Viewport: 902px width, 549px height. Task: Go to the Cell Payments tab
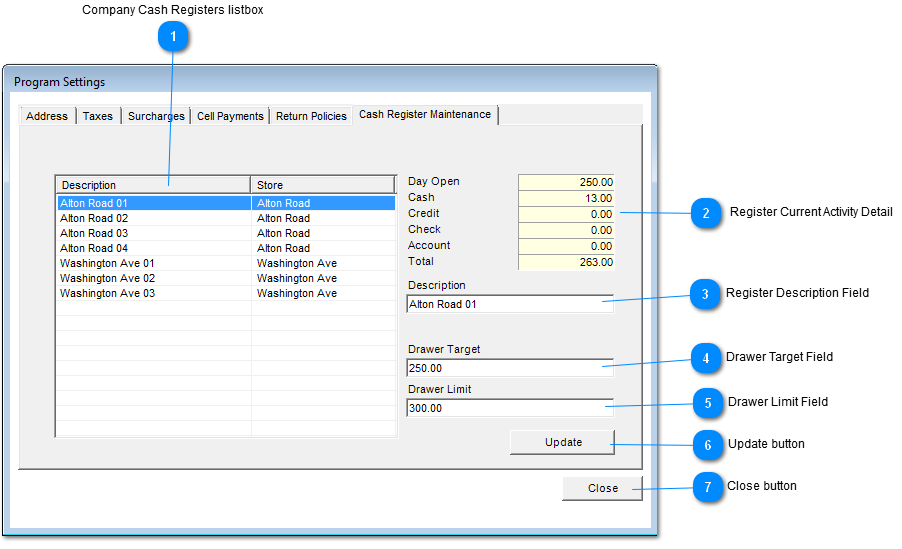(x=230, y=116)
